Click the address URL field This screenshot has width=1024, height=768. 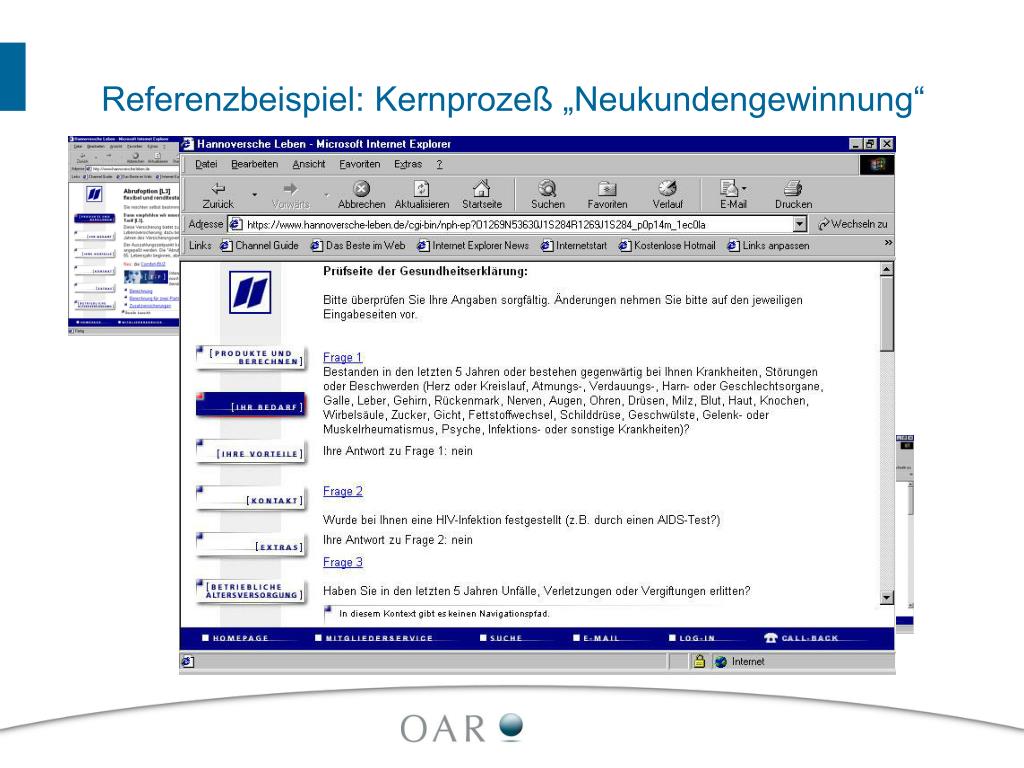519,225
